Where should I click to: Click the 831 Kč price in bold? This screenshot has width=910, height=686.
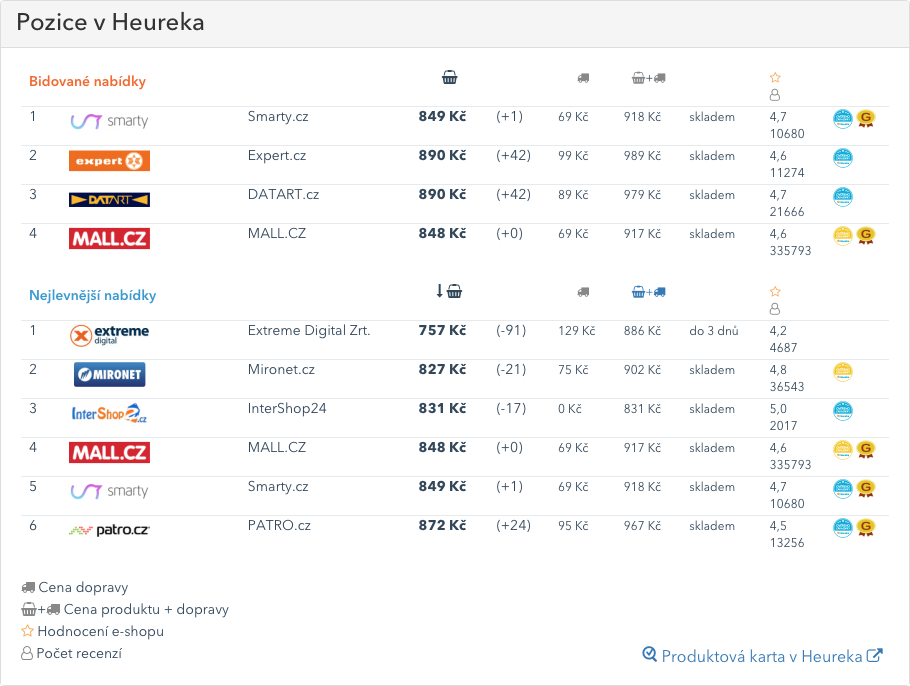[442, 409]
